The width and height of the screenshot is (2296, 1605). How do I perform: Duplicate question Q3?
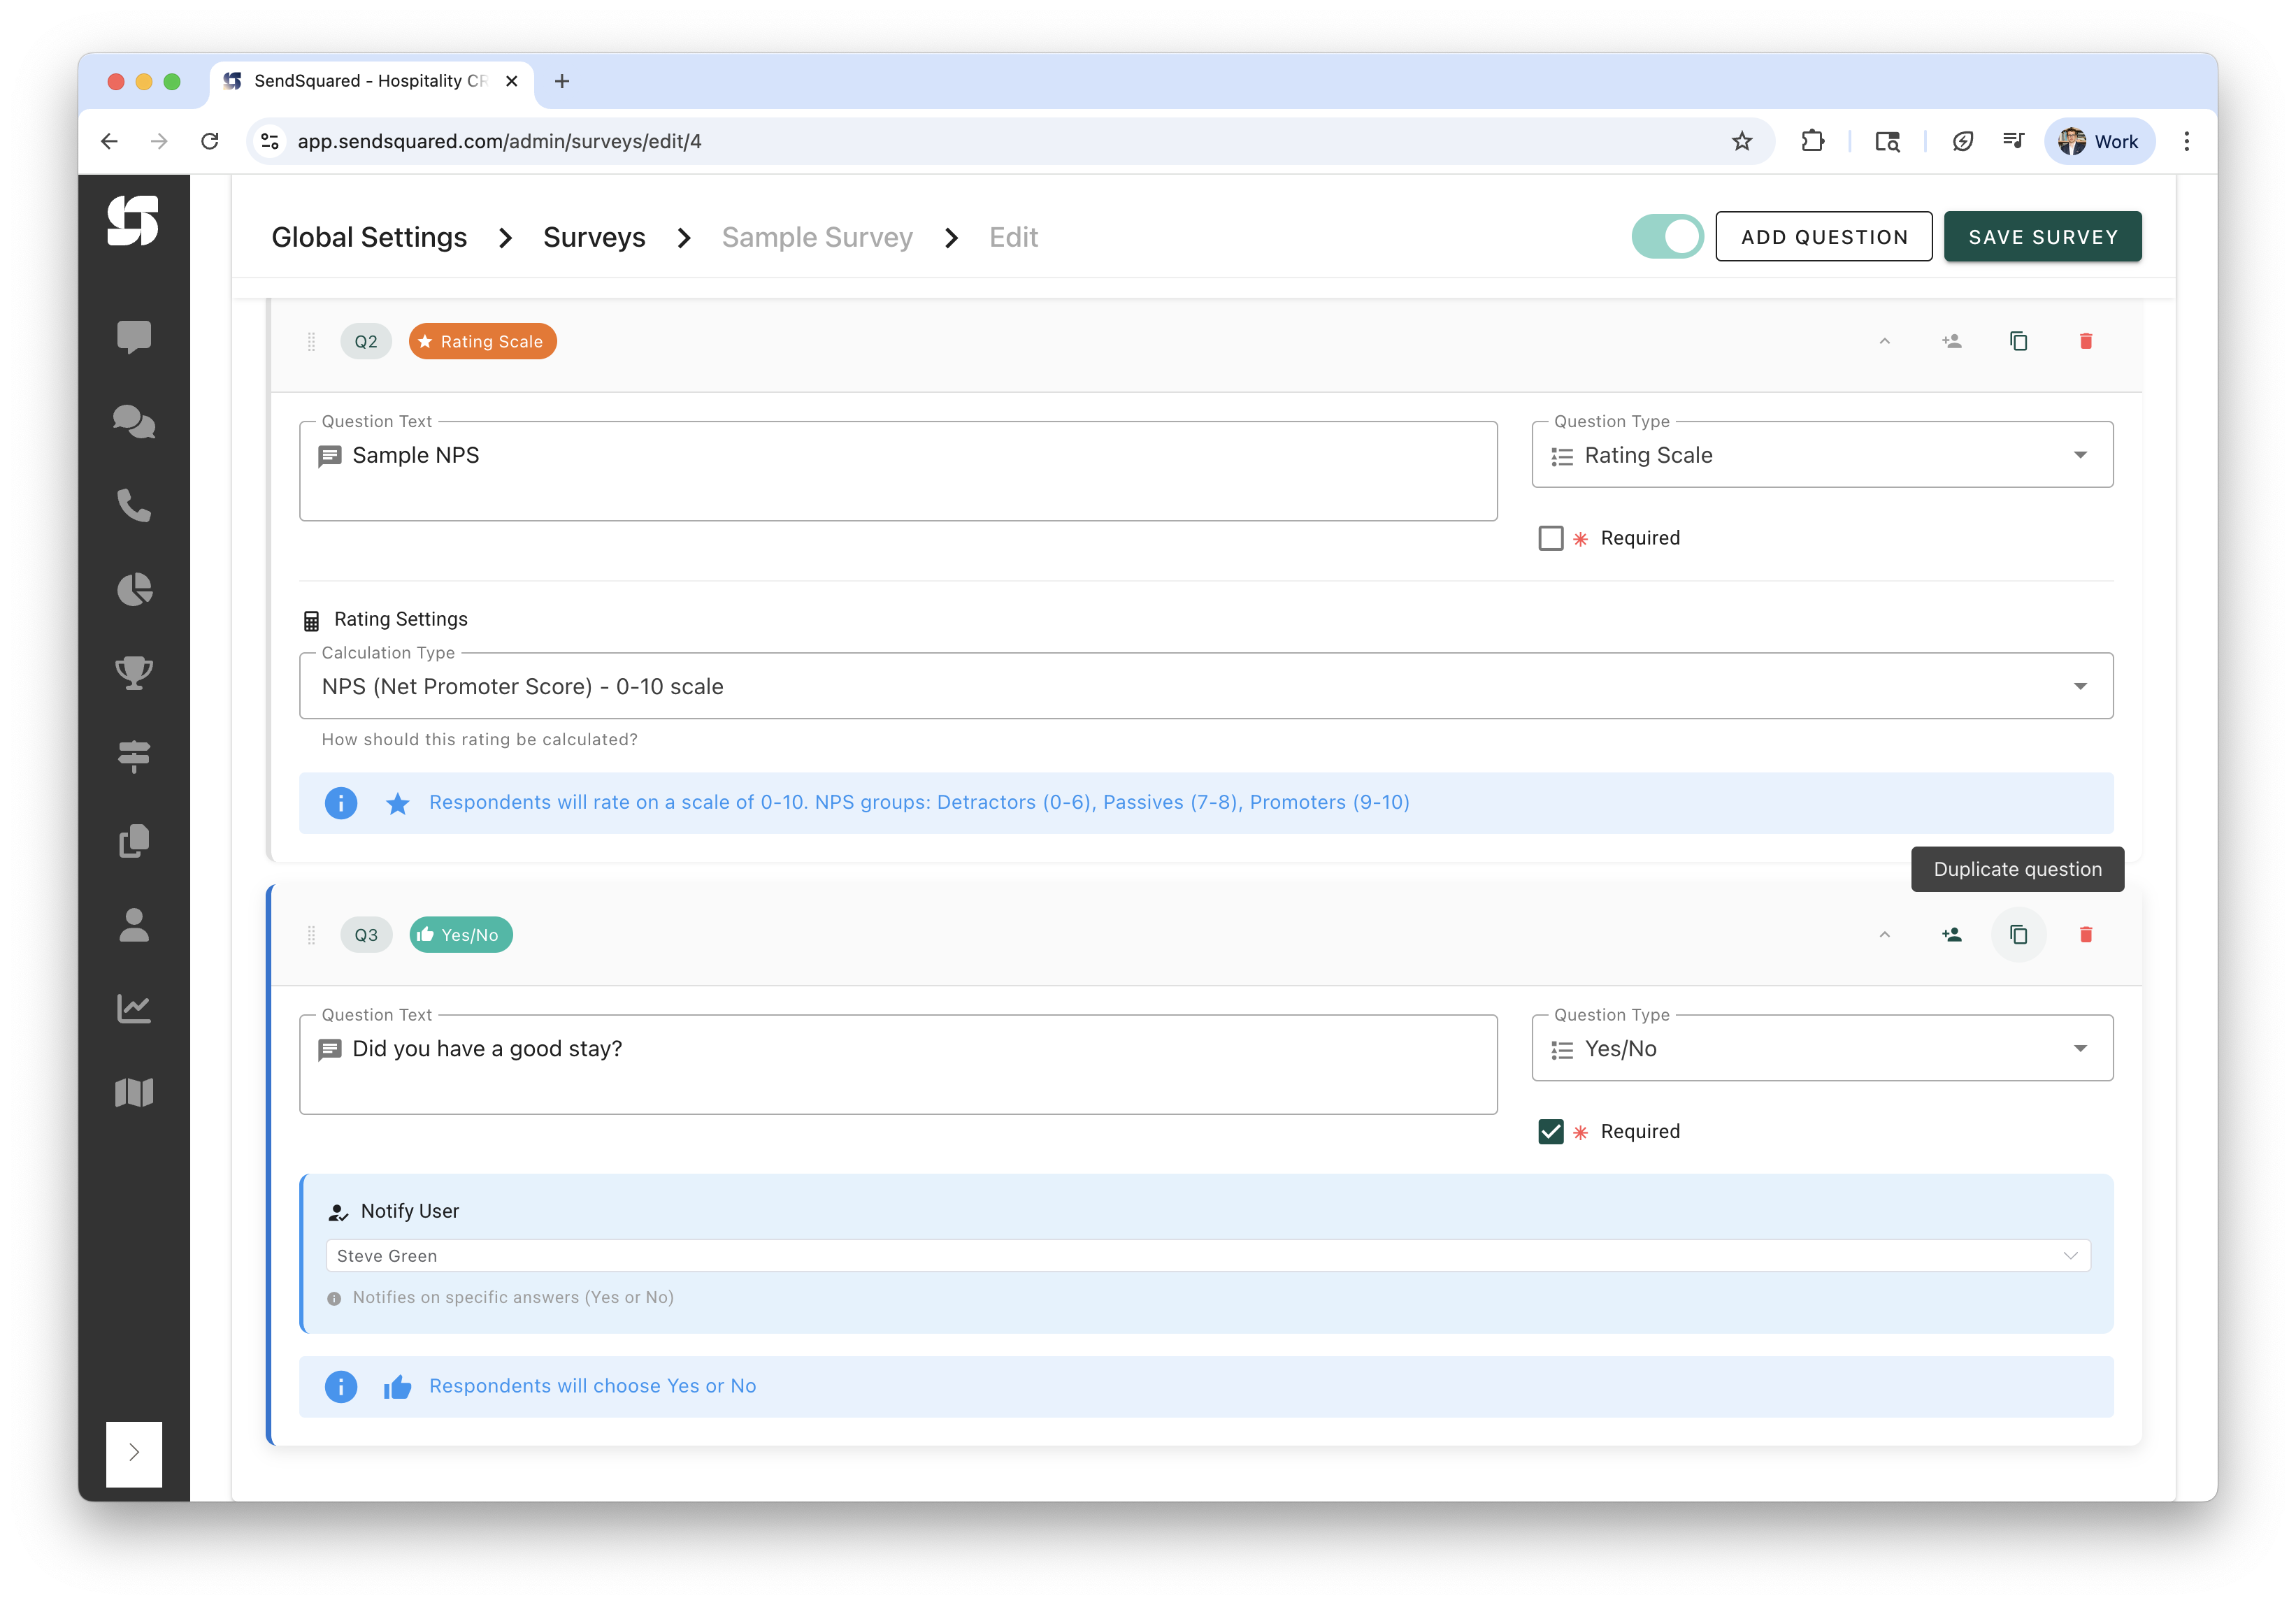pos(2018,934)
